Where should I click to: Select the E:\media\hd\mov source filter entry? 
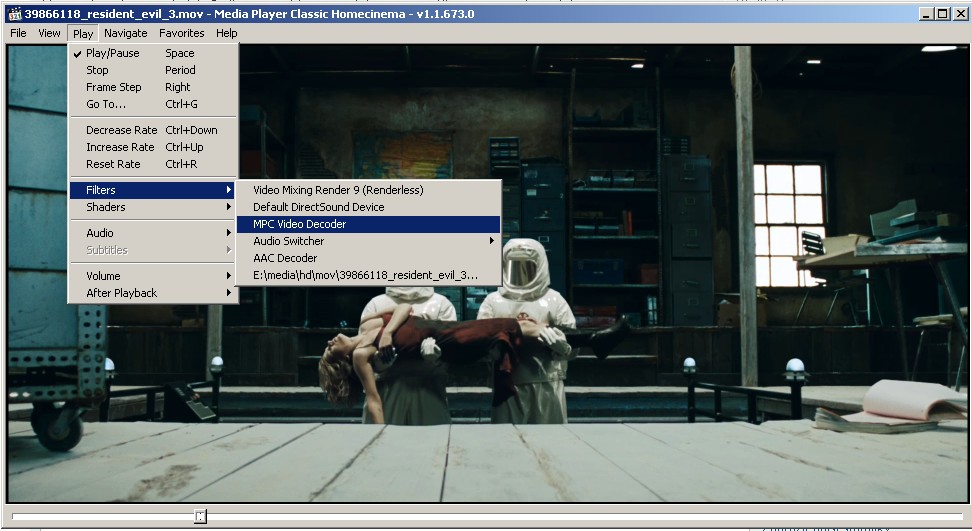[368, 275]
